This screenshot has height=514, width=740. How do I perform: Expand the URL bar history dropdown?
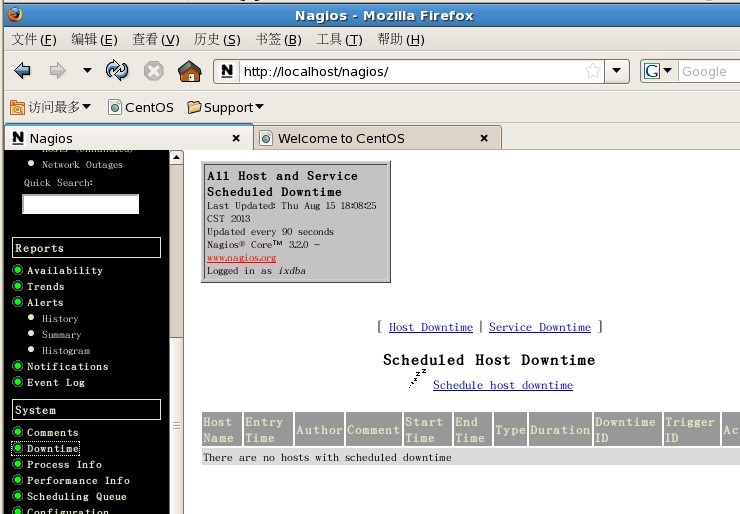pos(618,71)
